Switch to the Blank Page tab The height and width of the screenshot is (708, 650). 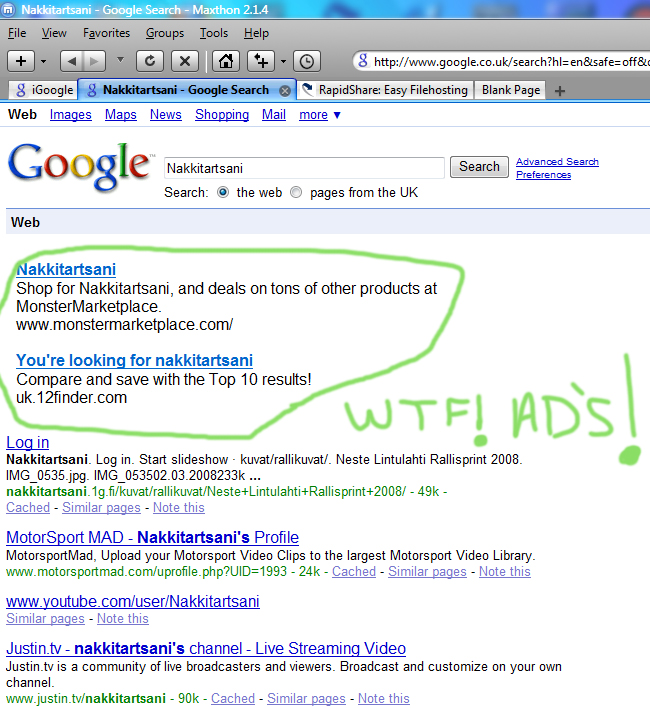point(511,90)
